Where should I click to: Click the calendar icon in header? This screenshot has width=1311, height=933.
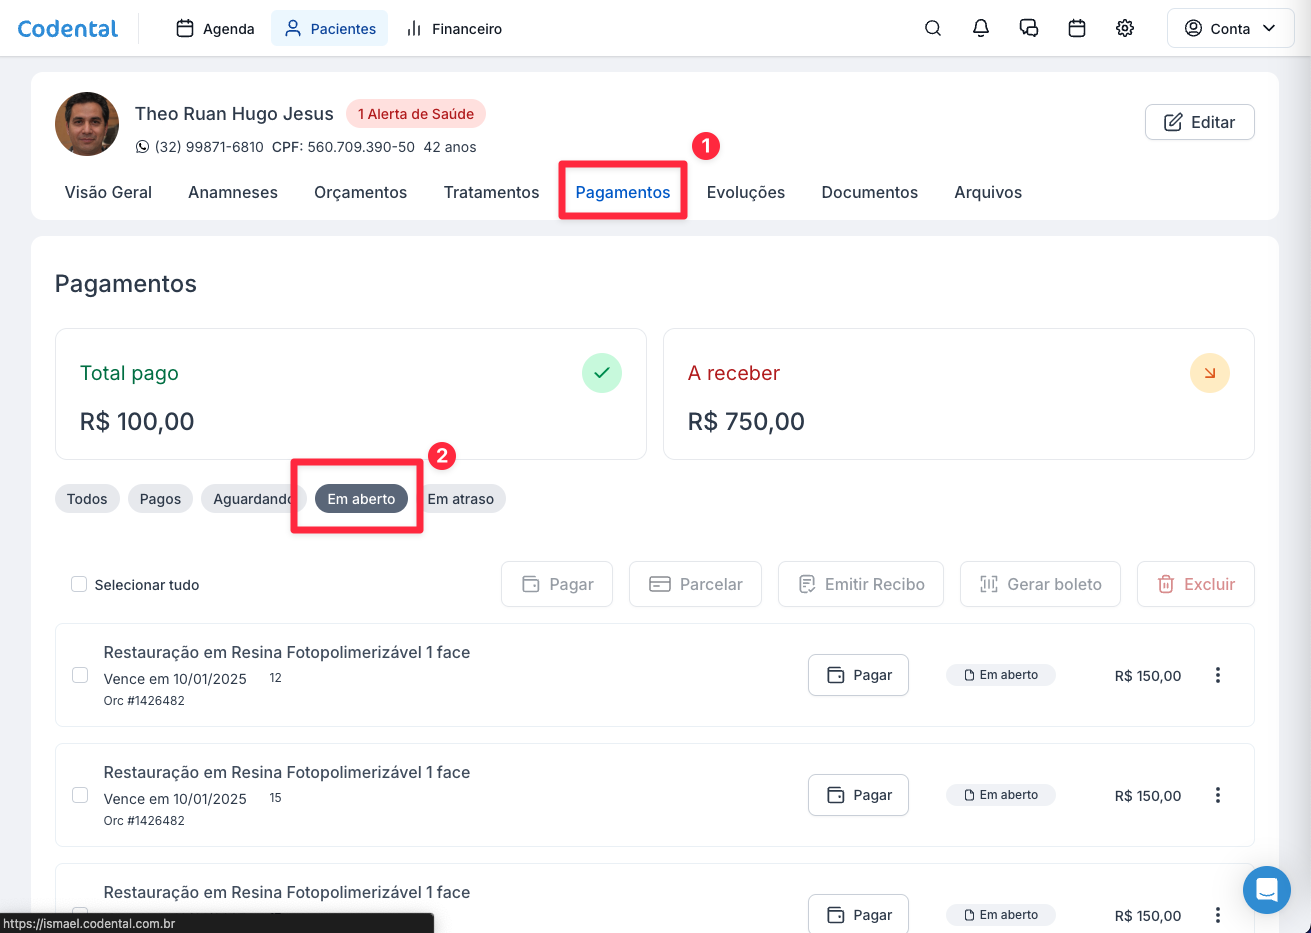(1076, 28)
